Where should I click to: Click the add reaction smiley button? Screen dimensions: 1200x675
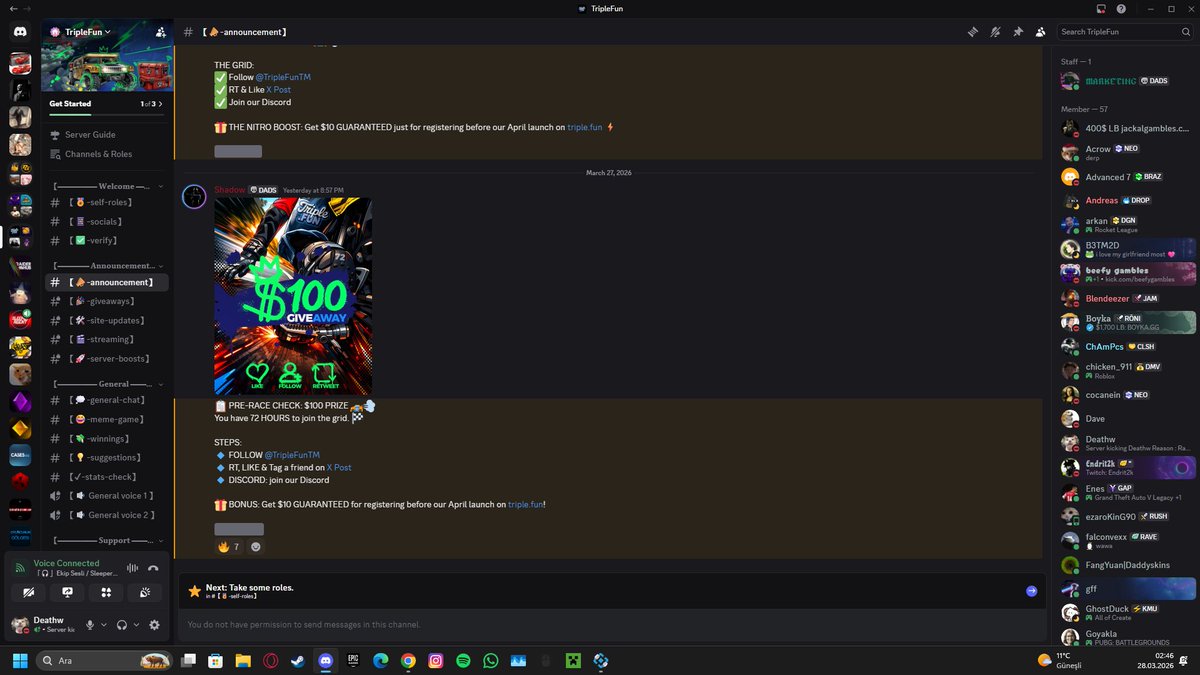point(256,547)
